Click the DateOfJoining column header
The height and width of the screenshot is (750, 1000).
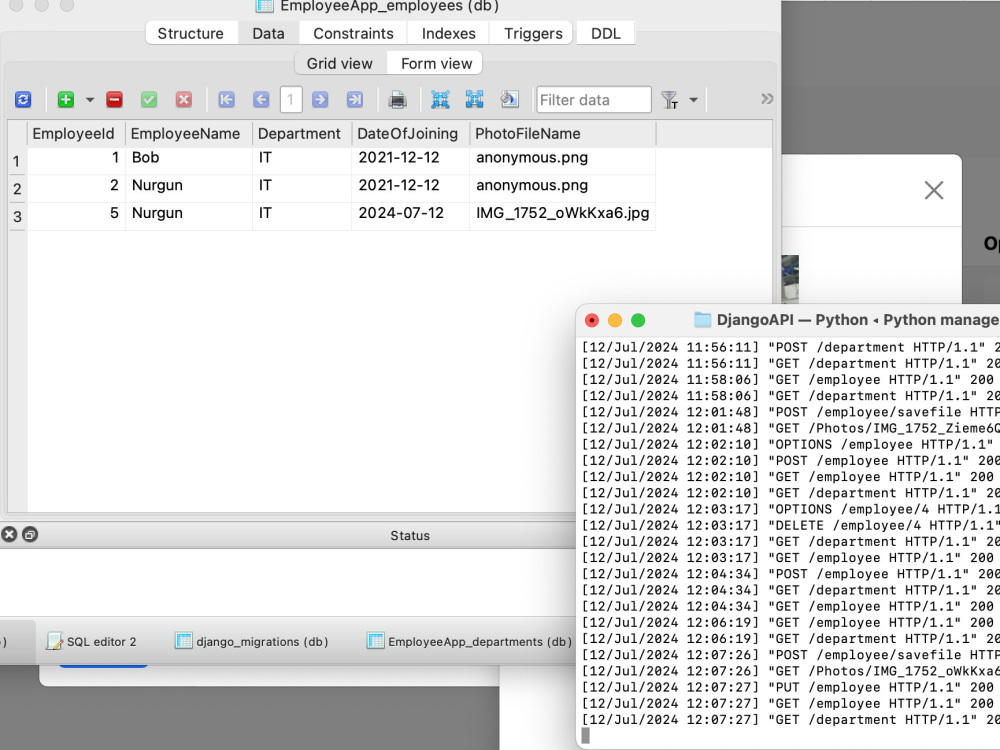tap(410, 134)
